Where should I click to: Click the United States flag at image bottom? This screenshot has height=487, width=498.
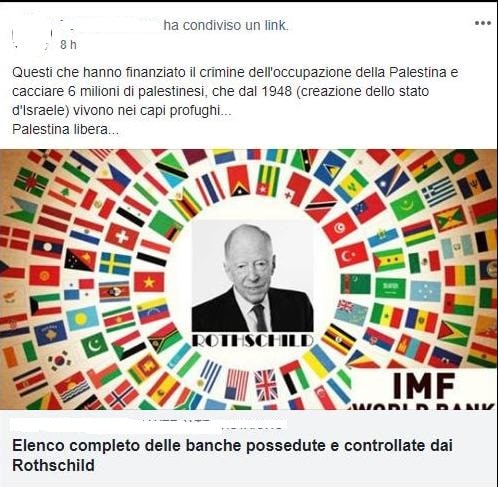click(237, 384)
